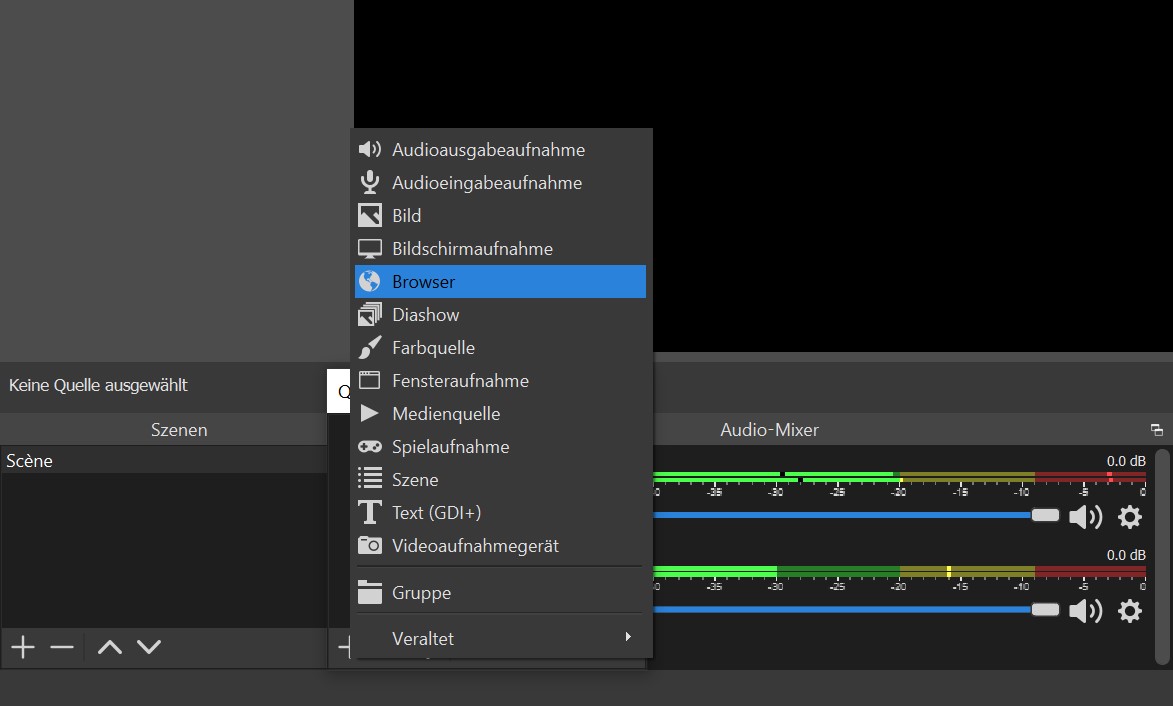Mute the second audio mixer channel

coord(1085,611)
